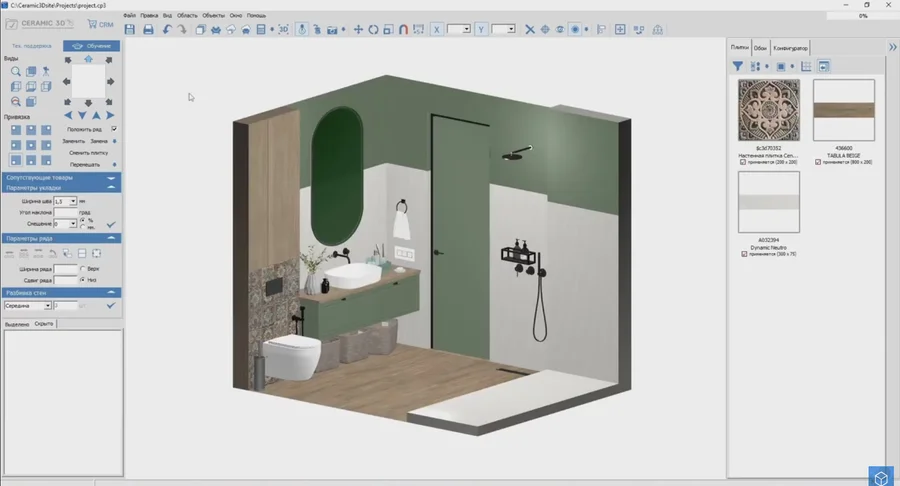Click the magnifier zoom icon under Виды
Screen dimensions: 900x486
(x=16, y=72)
